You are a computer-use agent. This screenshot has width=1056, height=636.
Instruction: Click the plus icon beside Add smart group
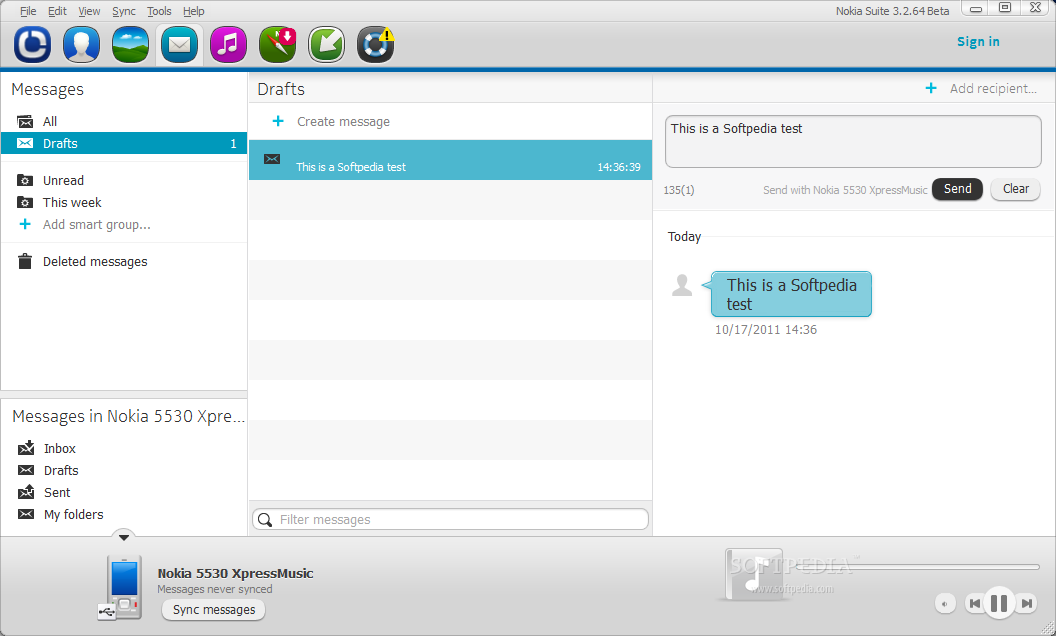25,224
